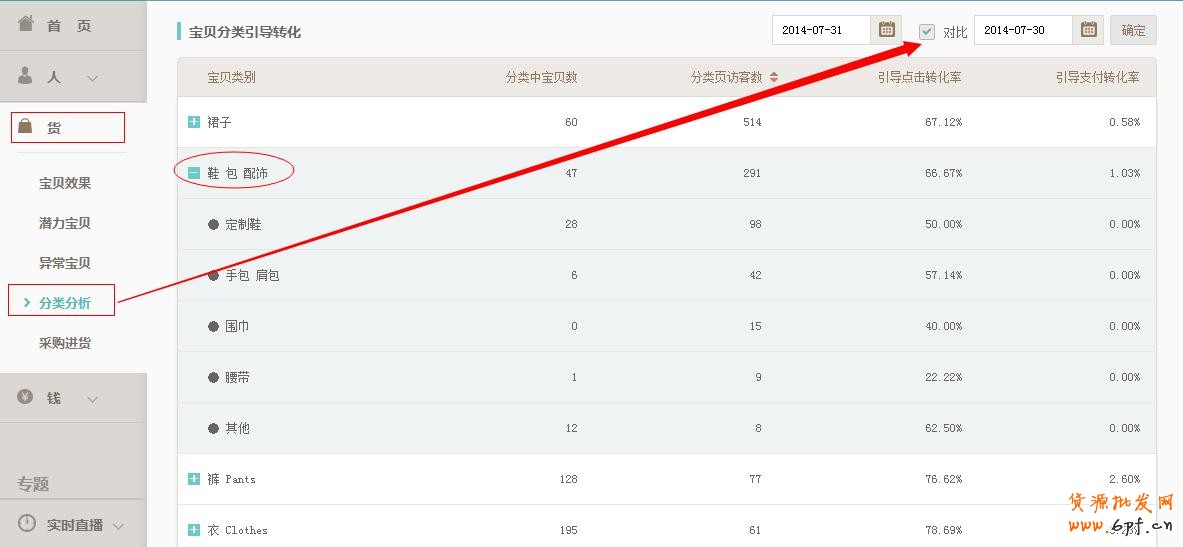This screenshot has height=547, width=1183.
Task: Click the 分类中宝贝数 column header
Action: [x=542, y=77]
